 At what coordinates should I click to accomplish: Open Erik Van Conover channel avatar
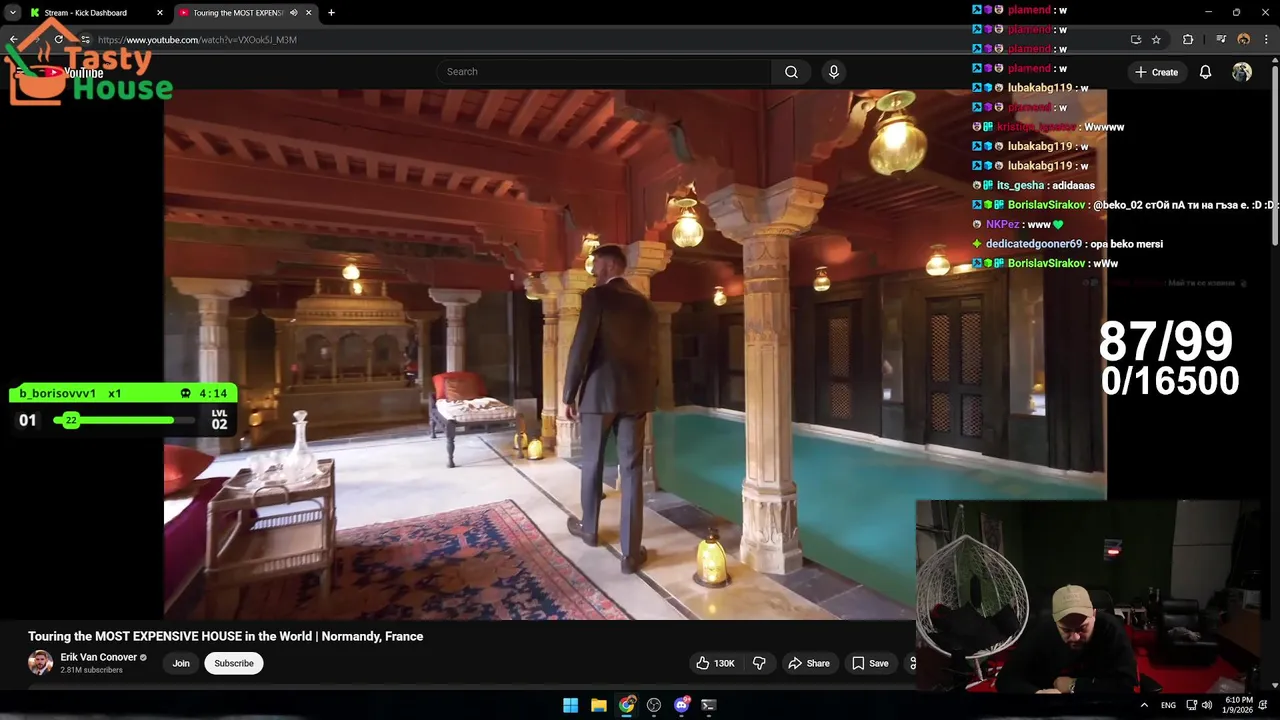(40, 663)
